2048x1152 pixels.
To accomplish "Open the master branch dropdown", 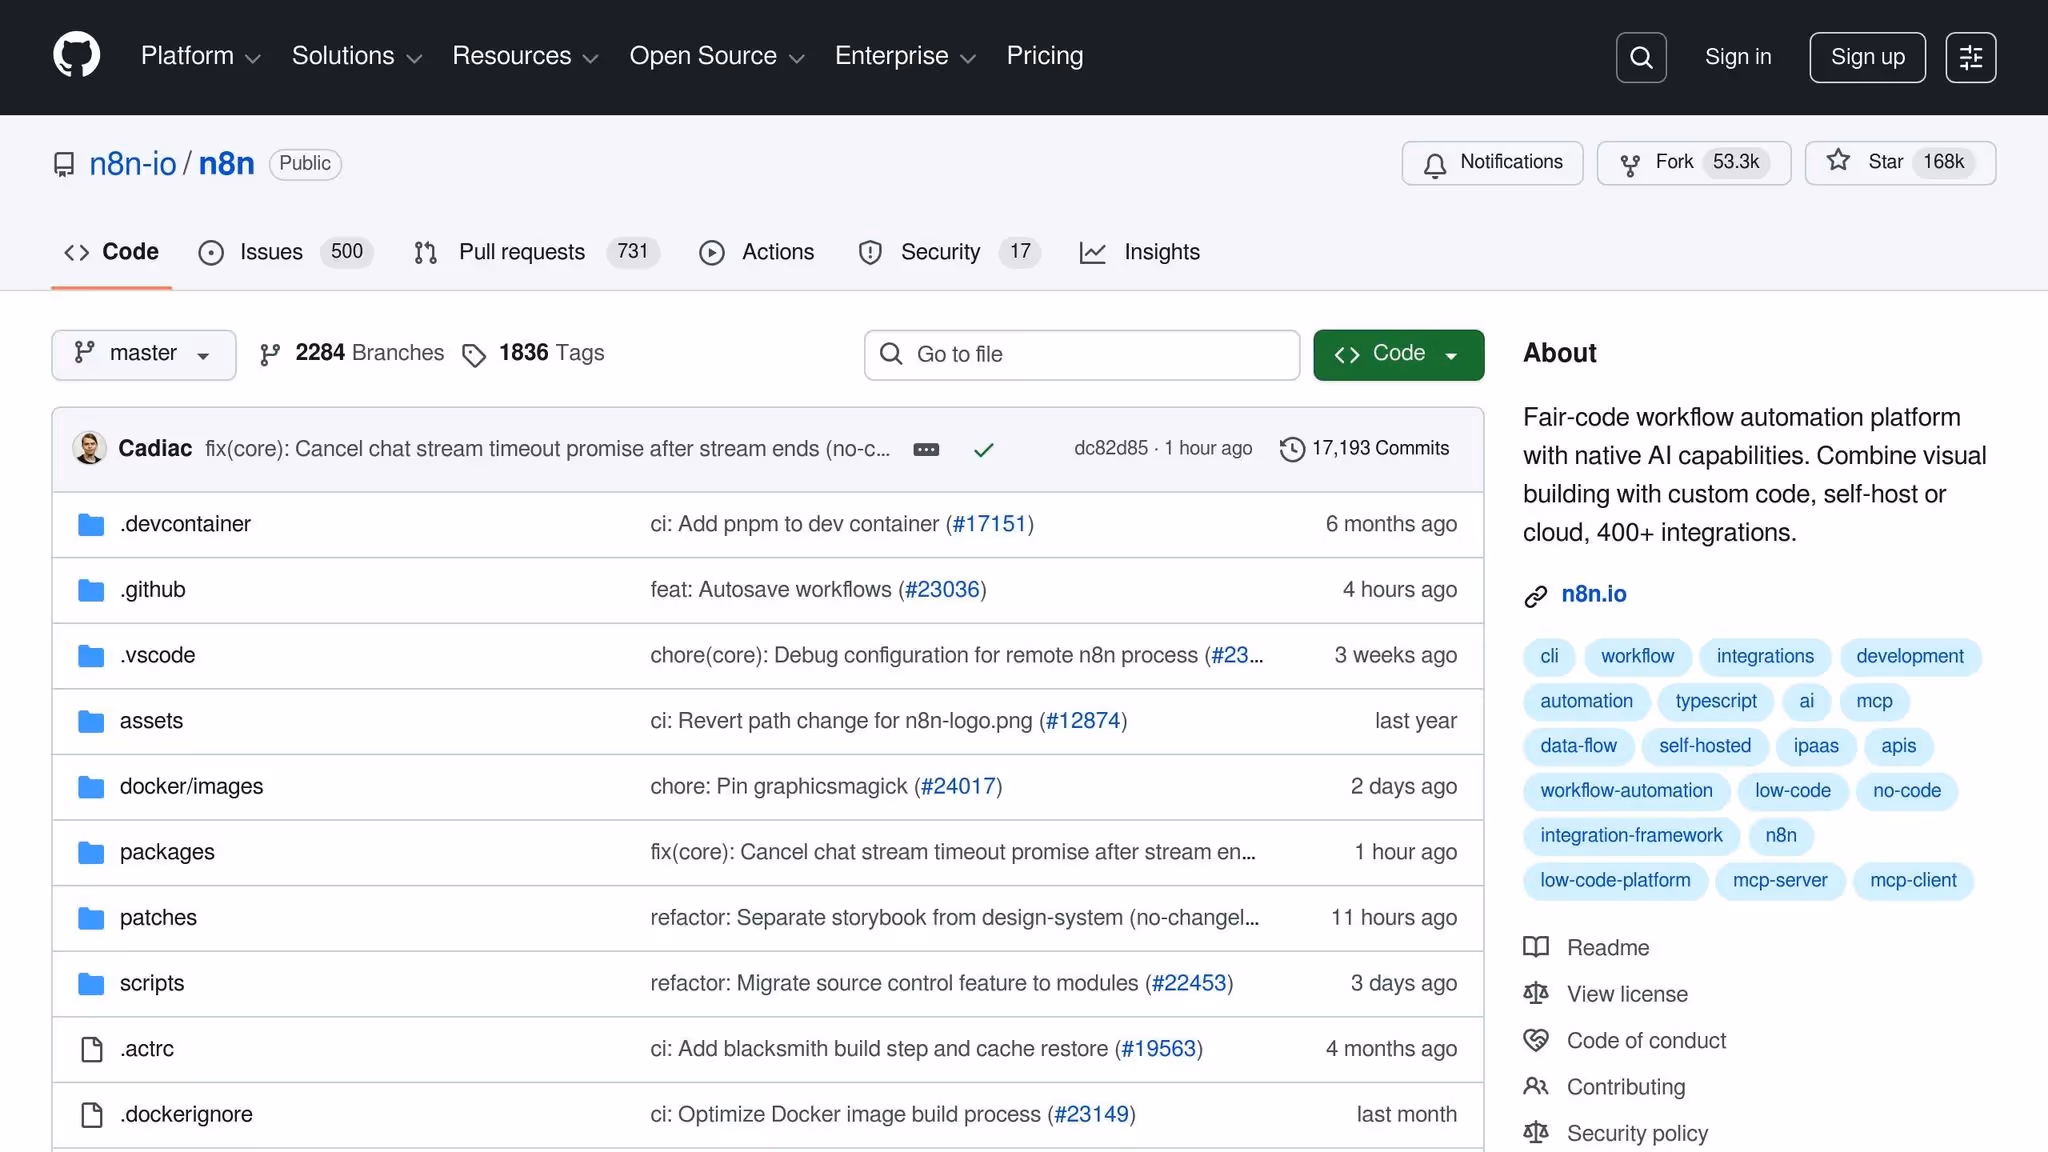I will [143, 354].
